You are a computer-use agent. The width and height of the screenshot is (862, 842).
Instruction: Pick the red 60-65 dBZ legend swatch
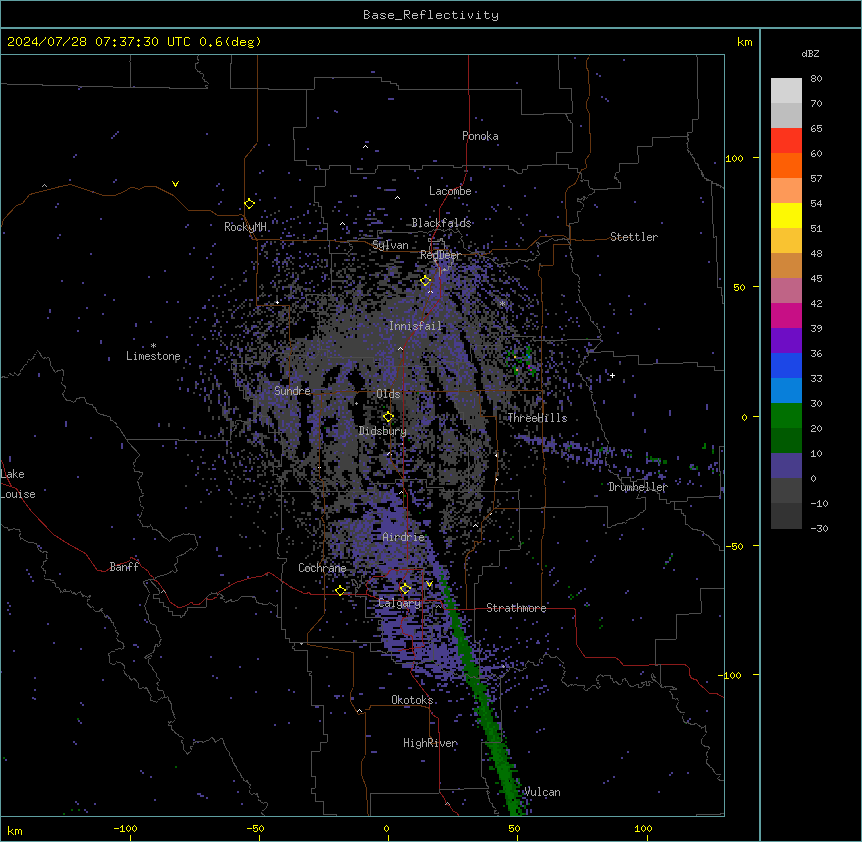coord(786,141)
